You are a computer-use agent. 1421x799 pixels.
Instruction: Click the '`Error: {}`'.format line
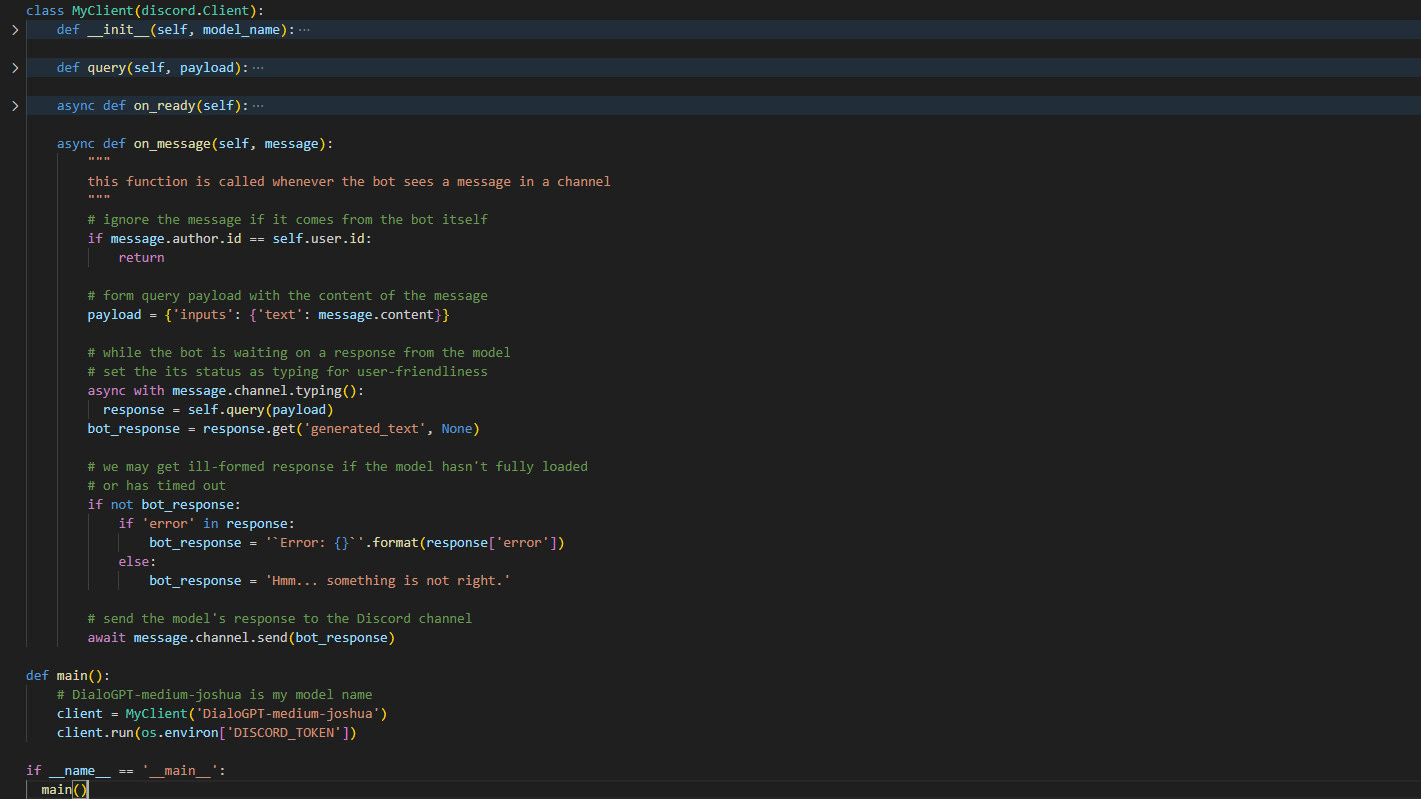pos(357,543)
